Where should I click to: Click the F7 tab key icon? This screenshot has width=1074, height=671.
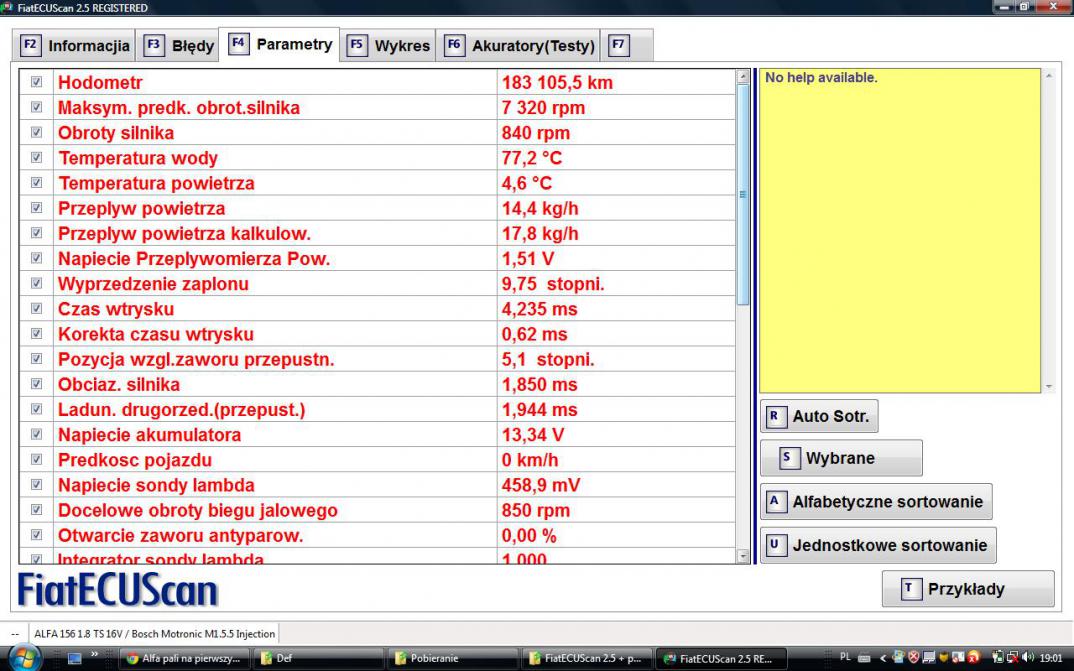(619, 45)
